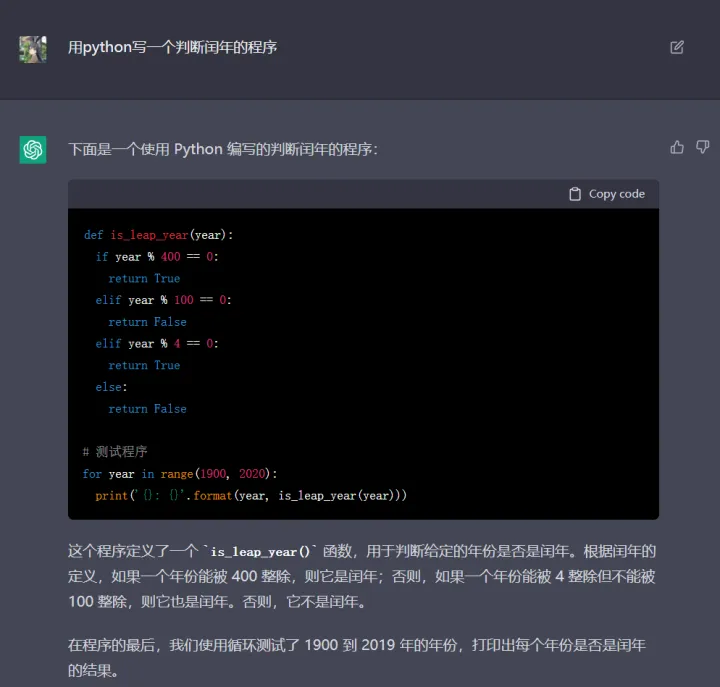Click the print format statement line
Viewport: 720px width, 687px height.
click(251, 495)
